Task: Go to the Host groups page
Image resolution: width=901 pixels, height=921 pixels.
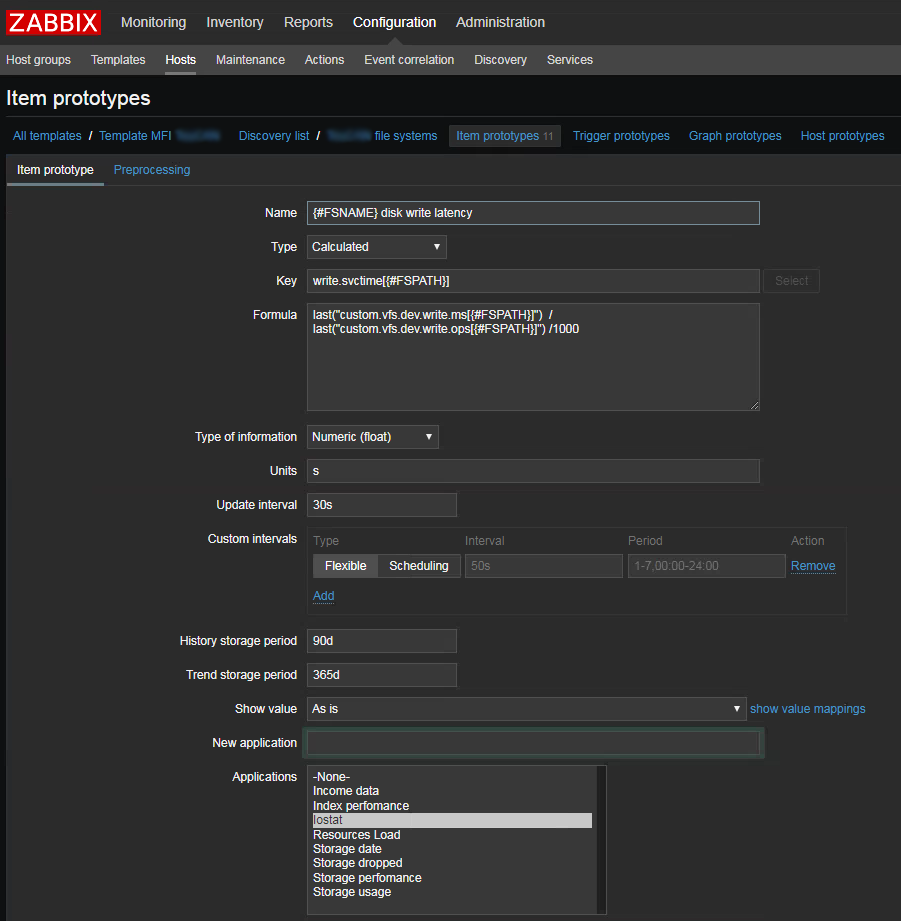Action: tap(38, 60)
